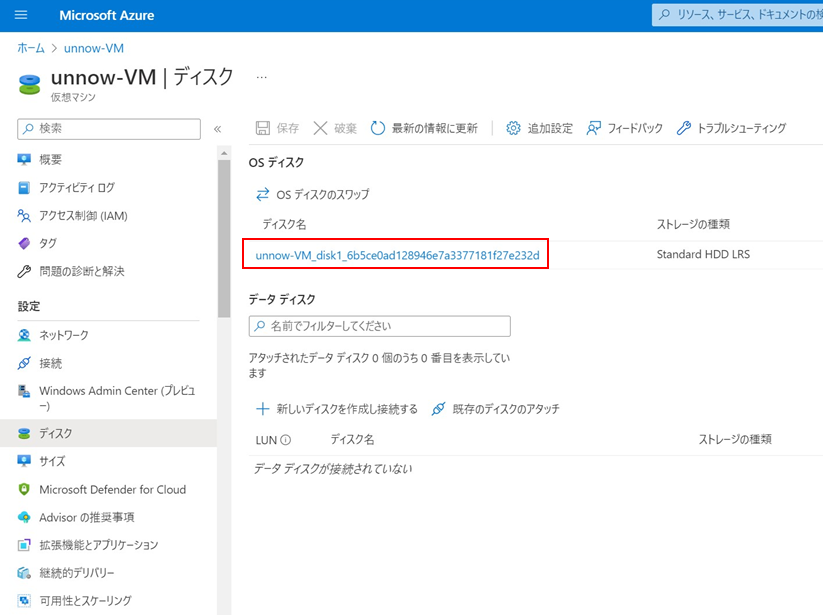Select 既存のディスクのアタッチ
Viewport: 823px width, 615px height.
pos(506,409)
